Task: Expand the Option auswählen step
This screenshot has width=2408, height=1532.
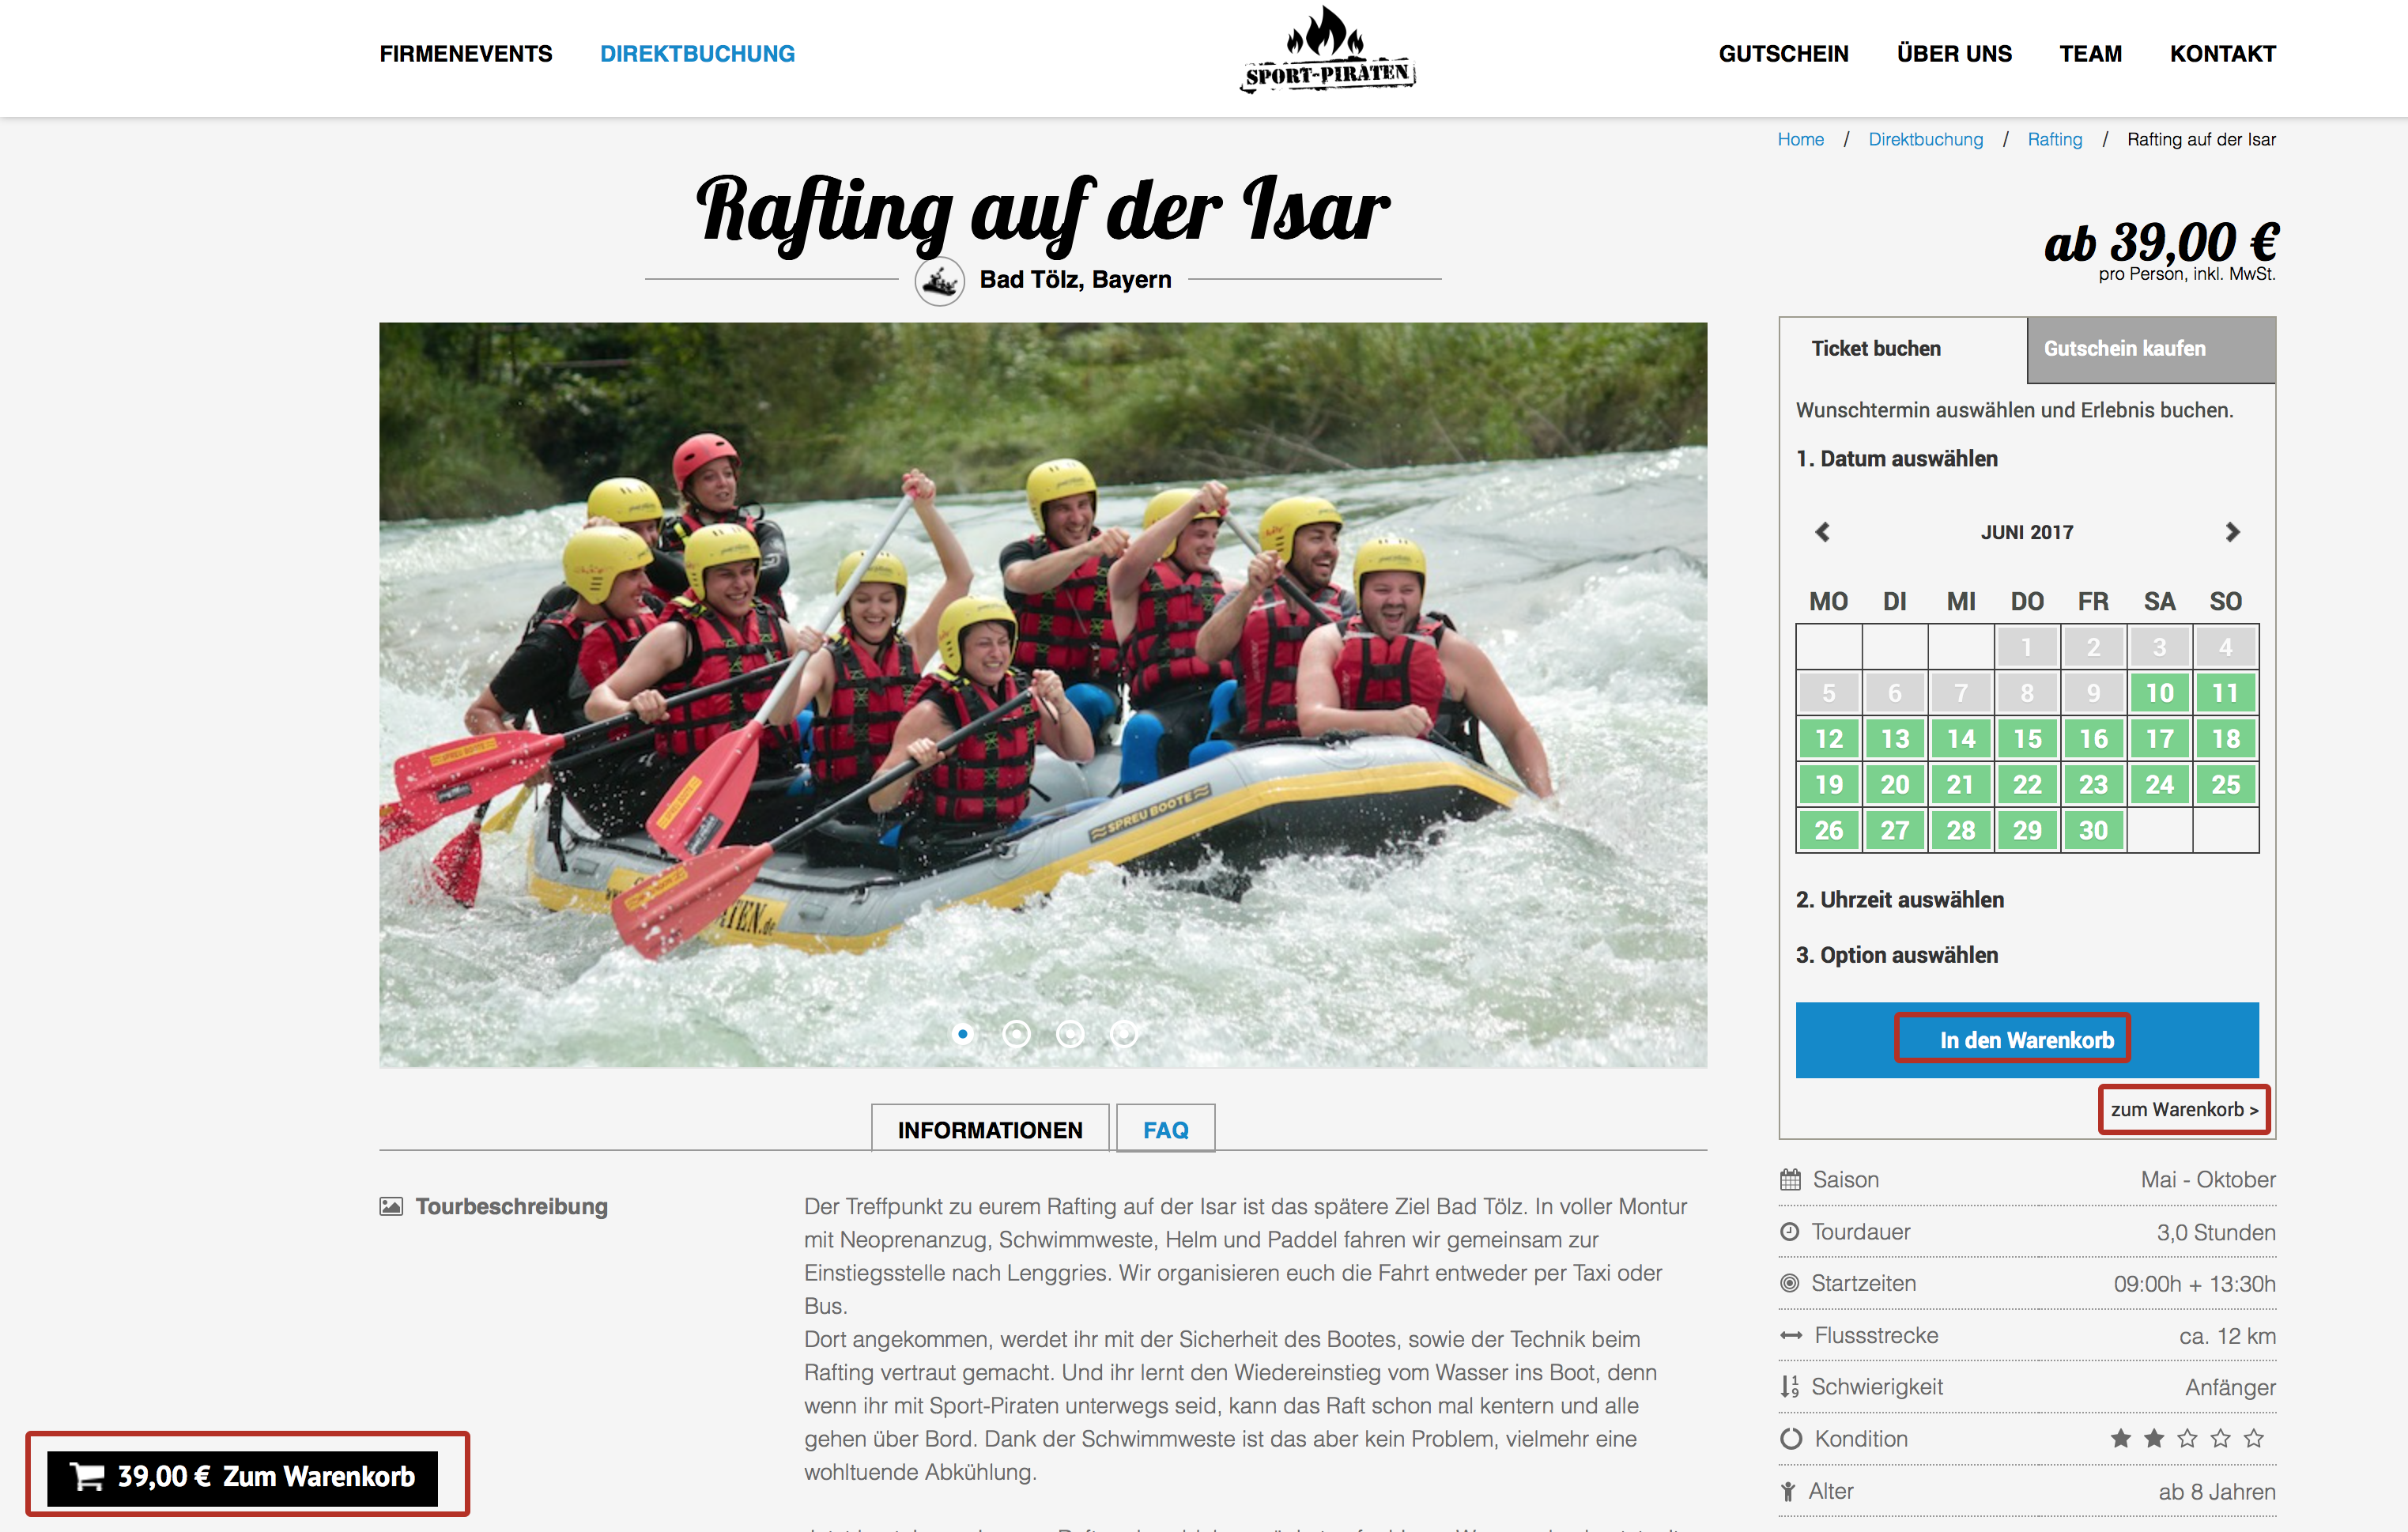Action: click(x=1897, y=955)
